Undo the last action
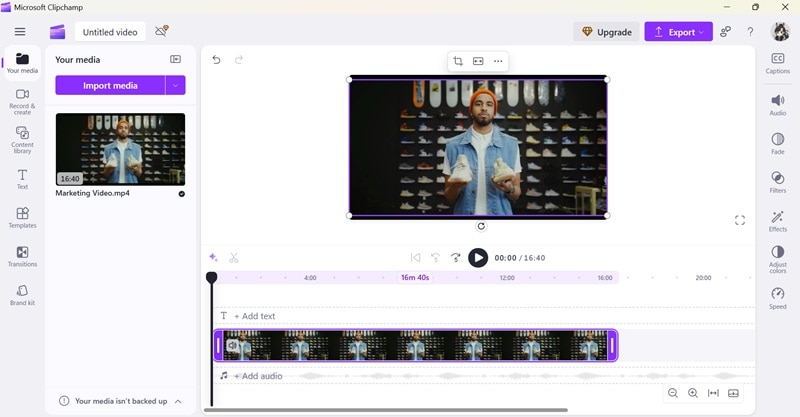This screenshot has height=417, width=800. click(216, 60)
